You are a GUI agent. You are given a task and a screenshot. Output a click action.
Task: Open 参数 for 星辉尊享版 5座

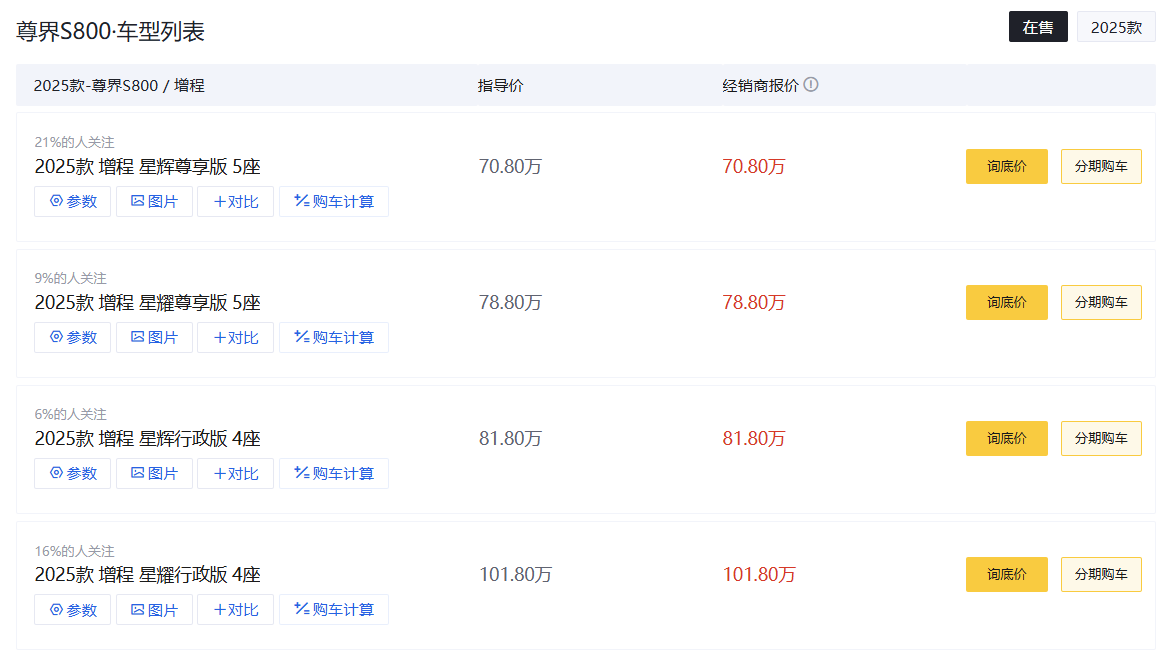(72, 202)
